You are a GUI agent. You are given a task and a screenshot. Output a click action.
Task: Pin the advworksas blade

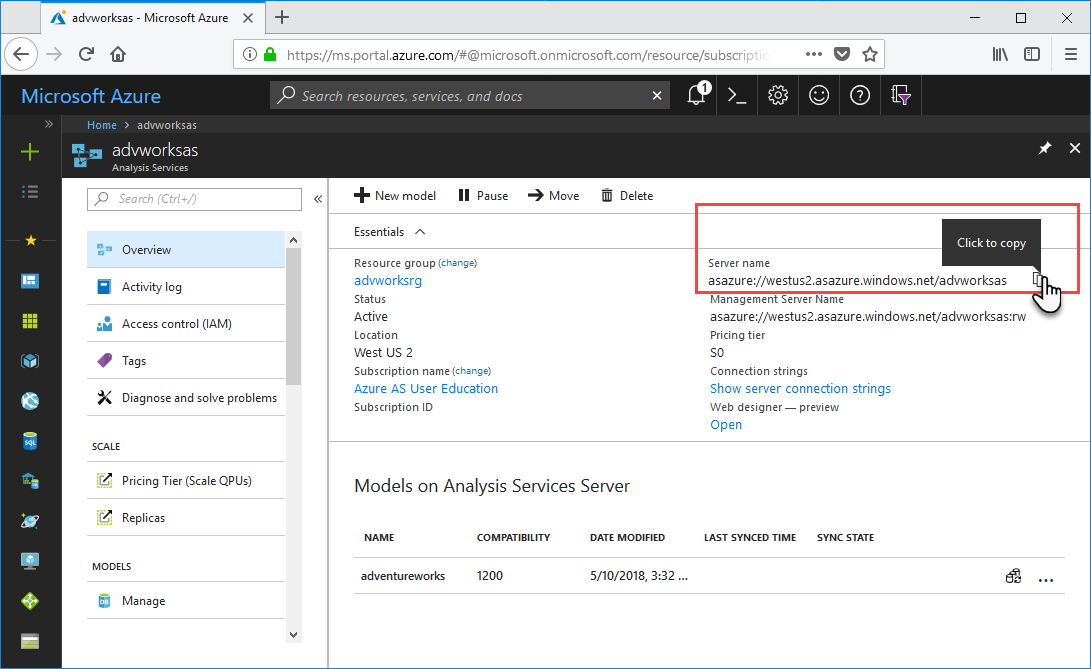tap(1044, 148)
